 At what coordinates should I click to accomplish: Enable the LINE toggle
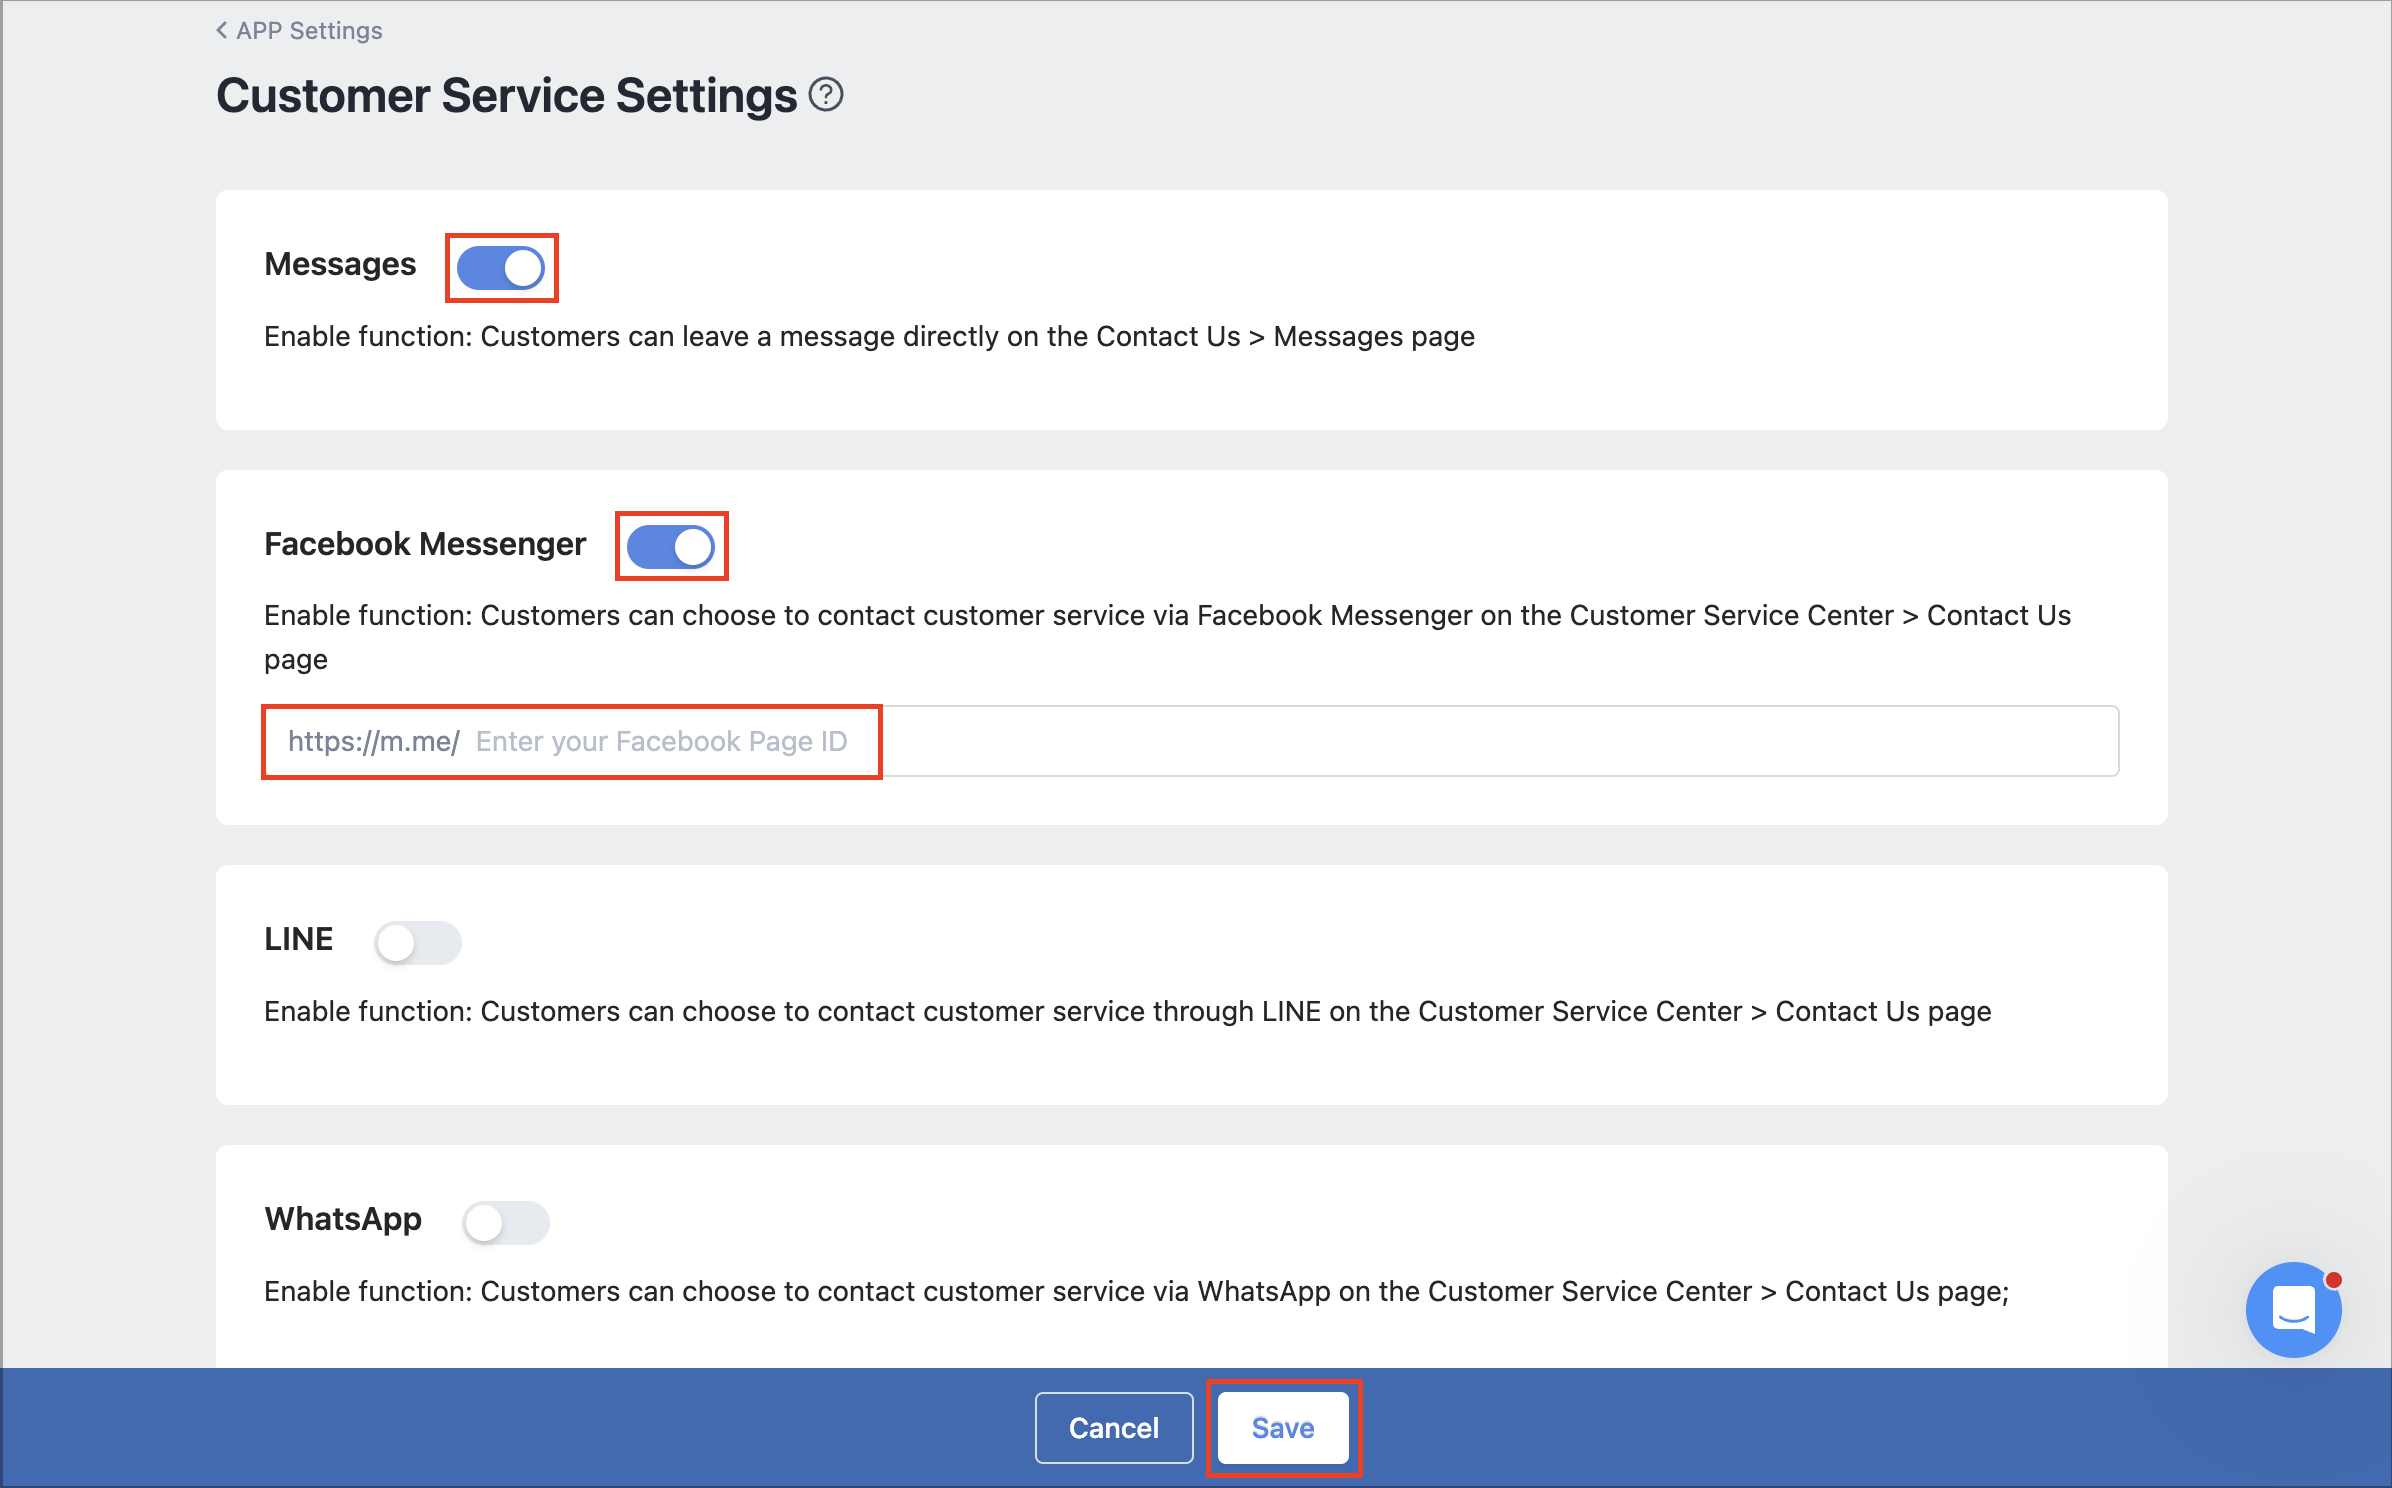[418, 942]
